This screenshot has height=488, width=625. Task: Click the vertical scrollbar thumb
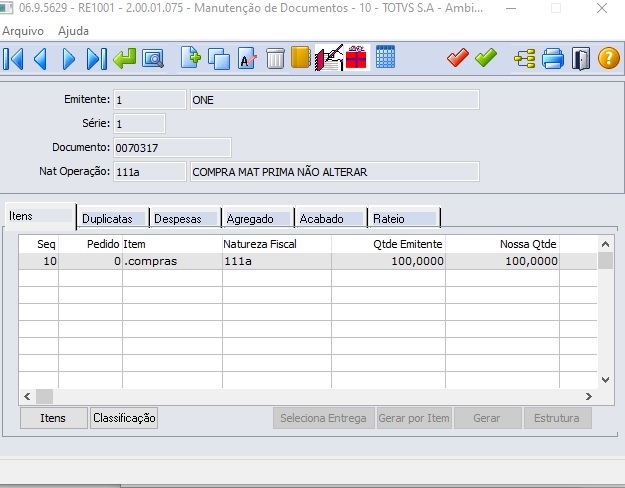pyautogui.click(x=605, y=261)
